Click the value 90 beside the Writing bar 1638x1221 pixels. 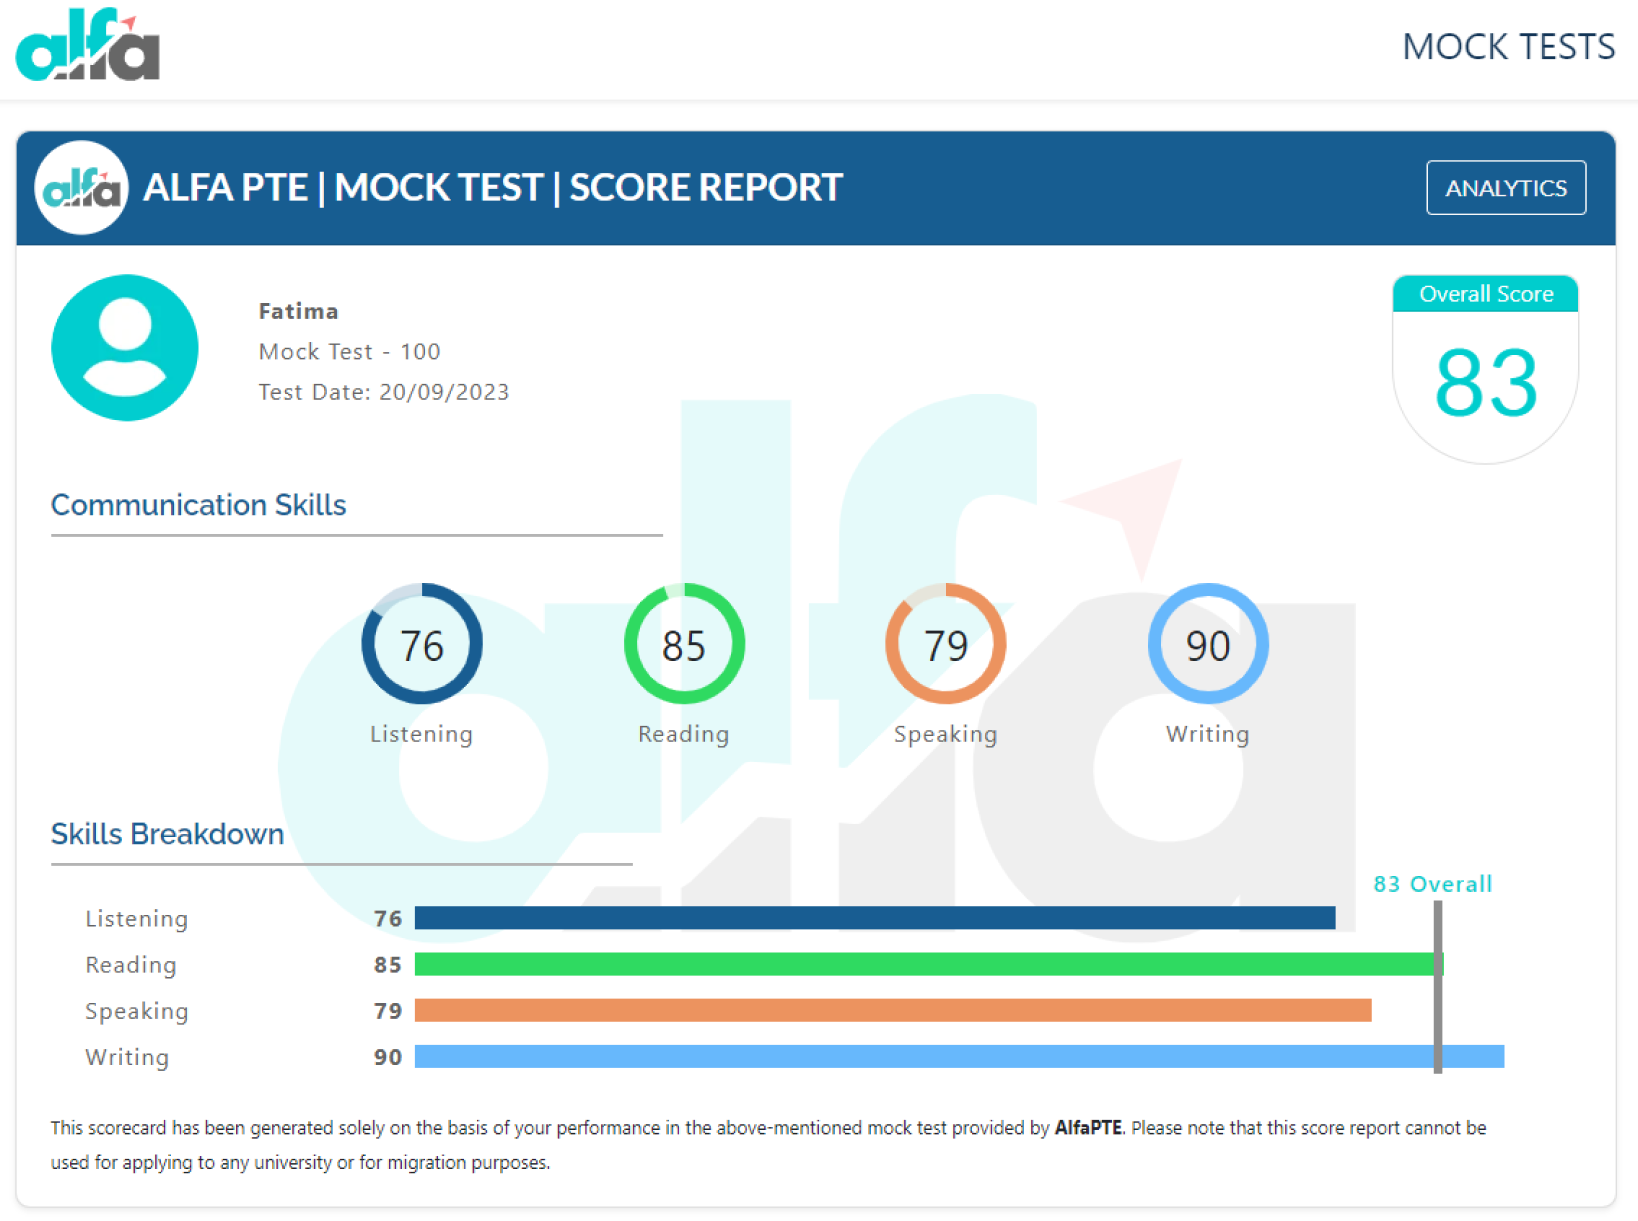pos(388,1056)
